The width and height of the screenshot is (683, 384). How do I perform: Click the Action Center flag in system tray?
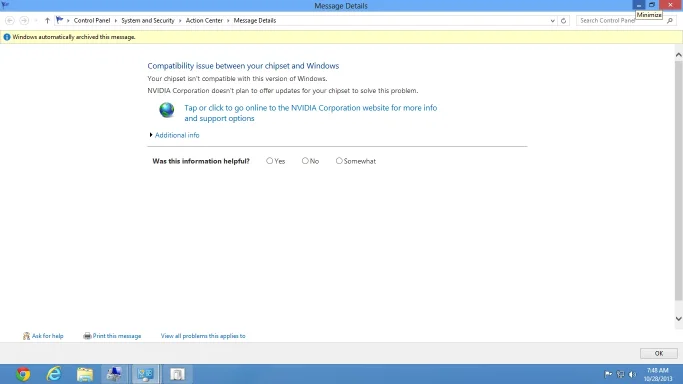click(x=608, y=374)
